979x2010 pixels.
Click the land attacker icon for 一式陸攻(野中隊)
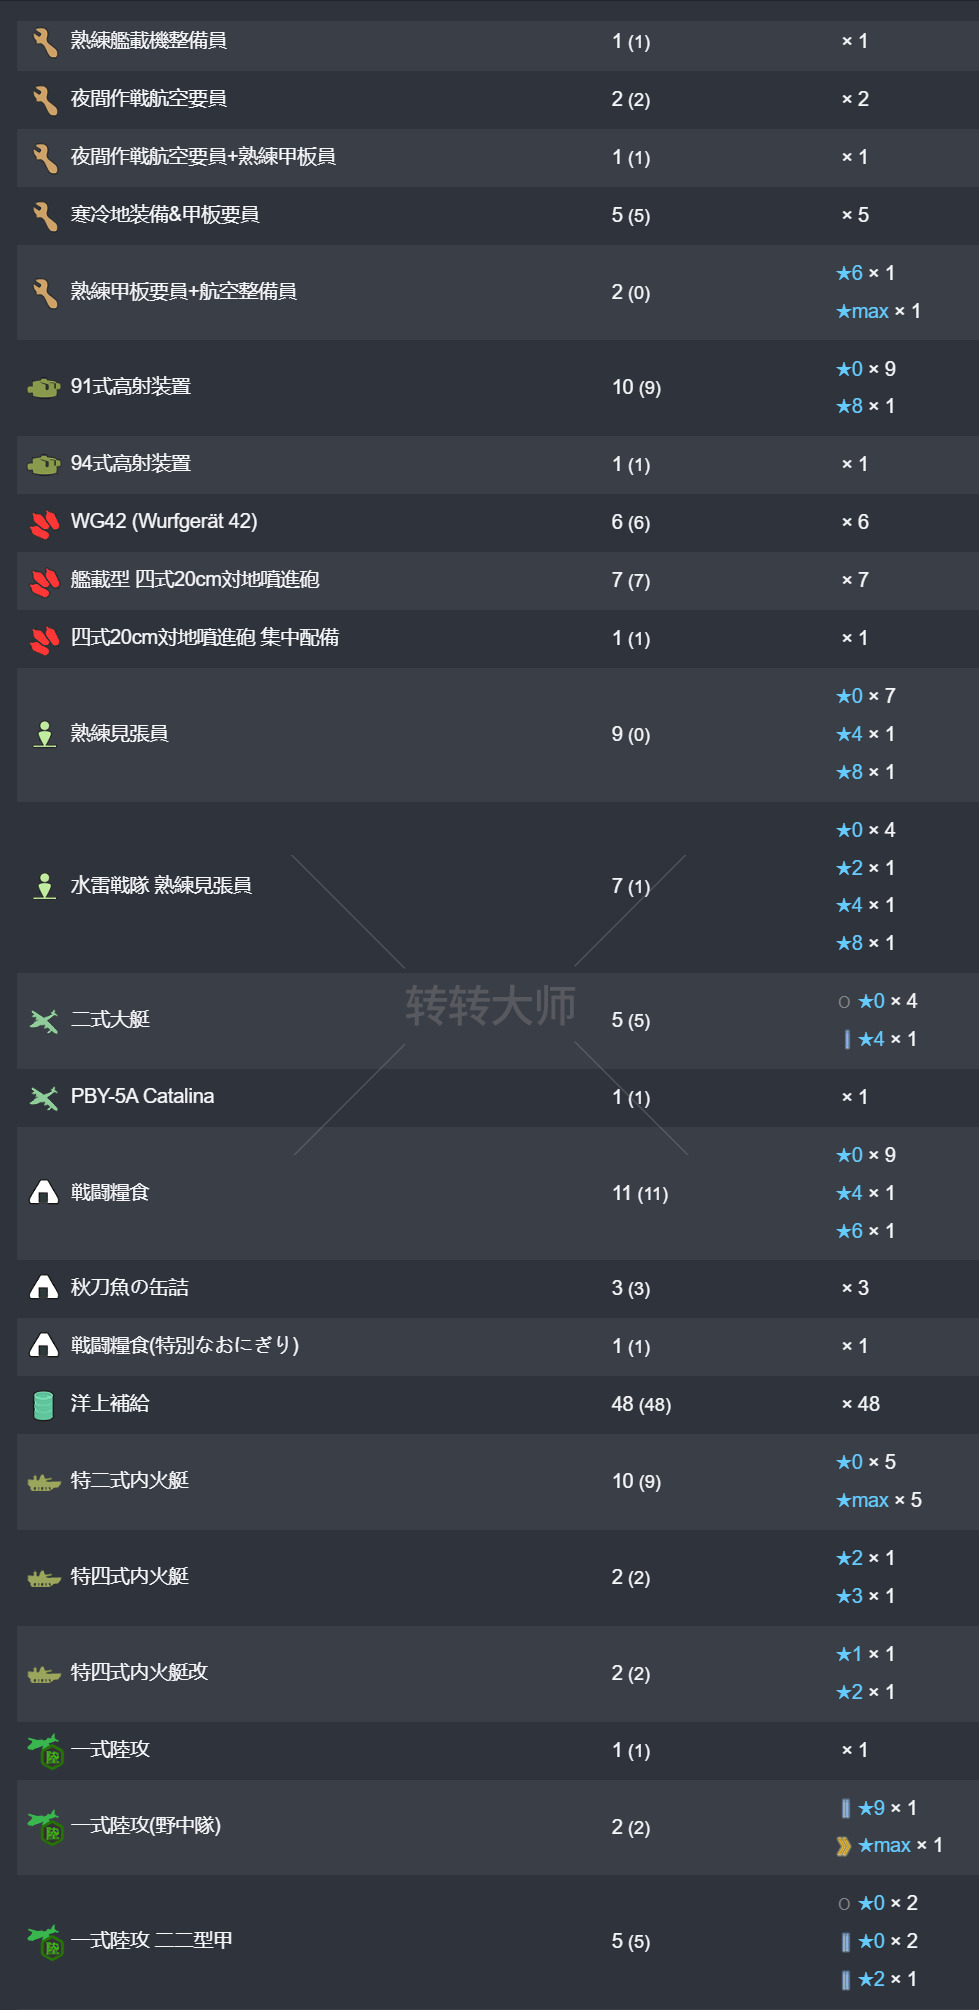tap(46, 1827)
